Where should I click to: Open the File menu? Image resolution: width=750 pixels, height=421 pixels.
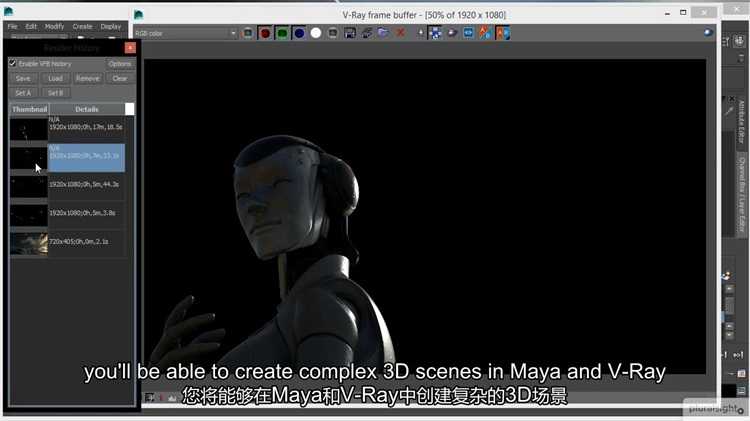click(12, 26)
